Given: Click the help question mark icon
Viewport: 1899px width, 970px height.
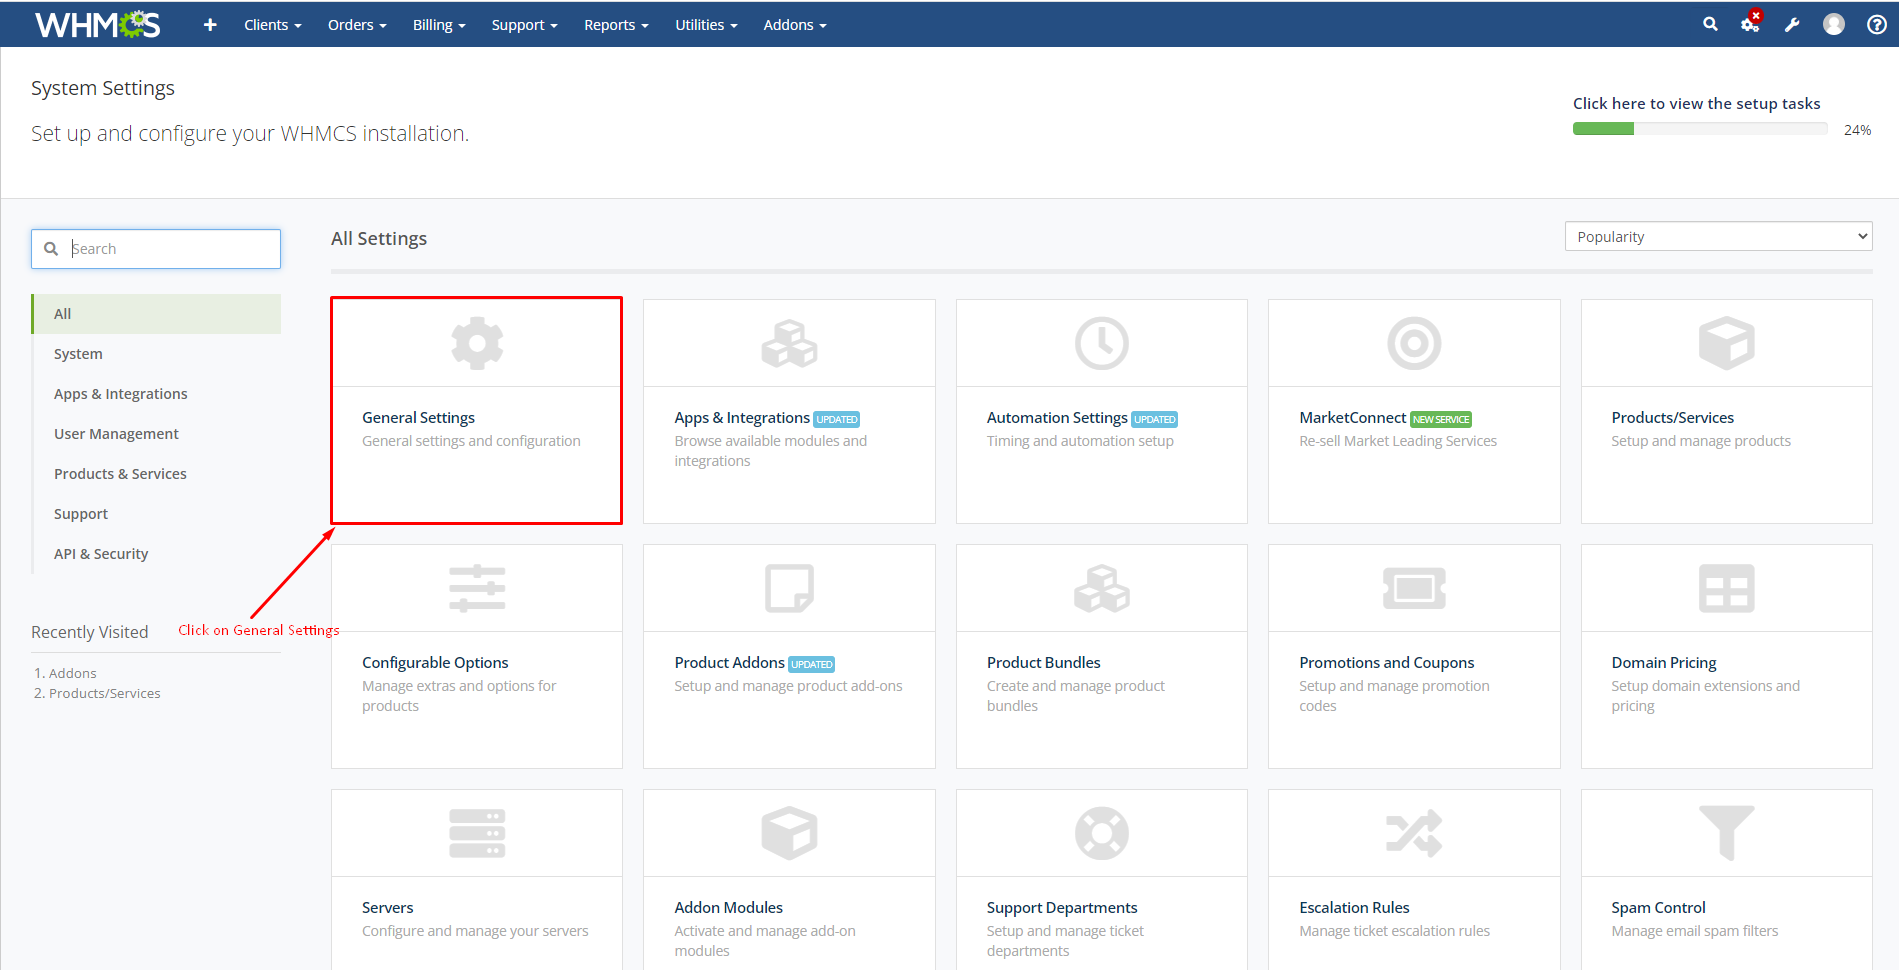Looking at the screenshot, I should (x=1877, y=25).
